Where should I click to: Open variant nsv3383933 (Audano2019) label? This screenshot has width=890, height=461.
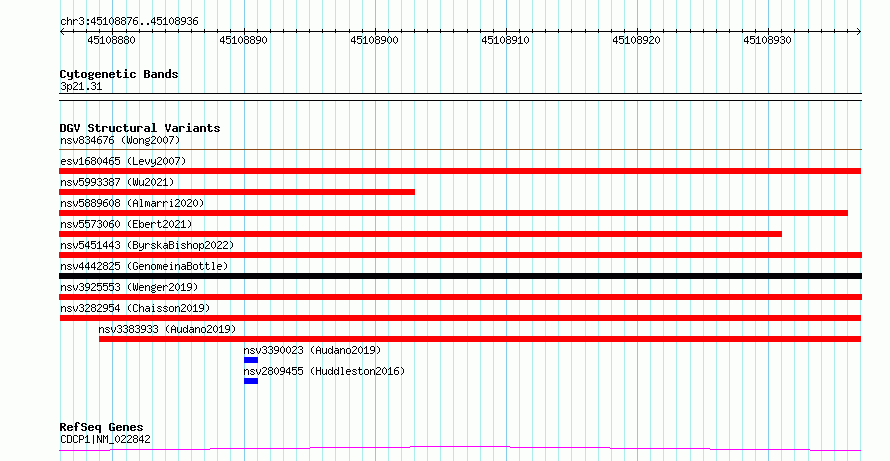[167, 329]
